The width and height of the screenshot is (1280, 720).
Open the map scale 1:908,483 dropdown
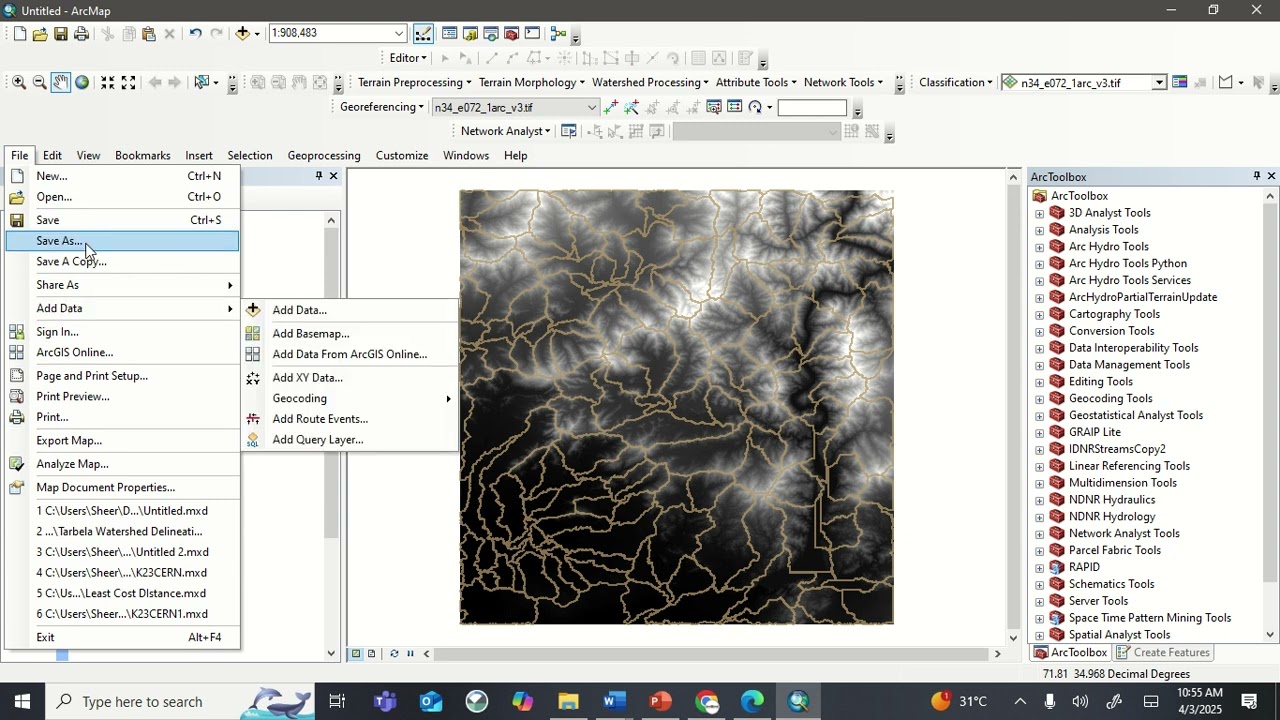pos(398,33)
